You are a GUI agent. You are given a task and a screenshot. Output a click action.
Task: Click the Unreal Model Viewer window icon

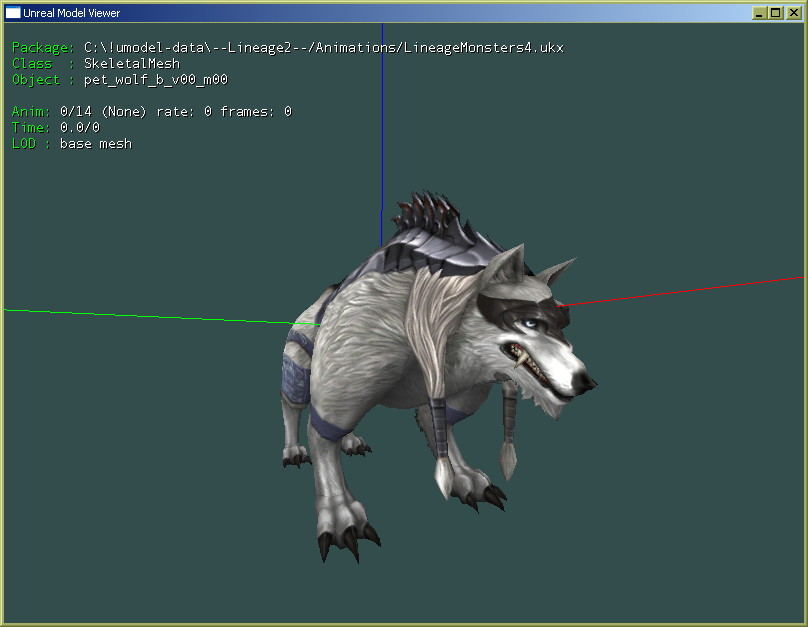click(x=13, y=13)
